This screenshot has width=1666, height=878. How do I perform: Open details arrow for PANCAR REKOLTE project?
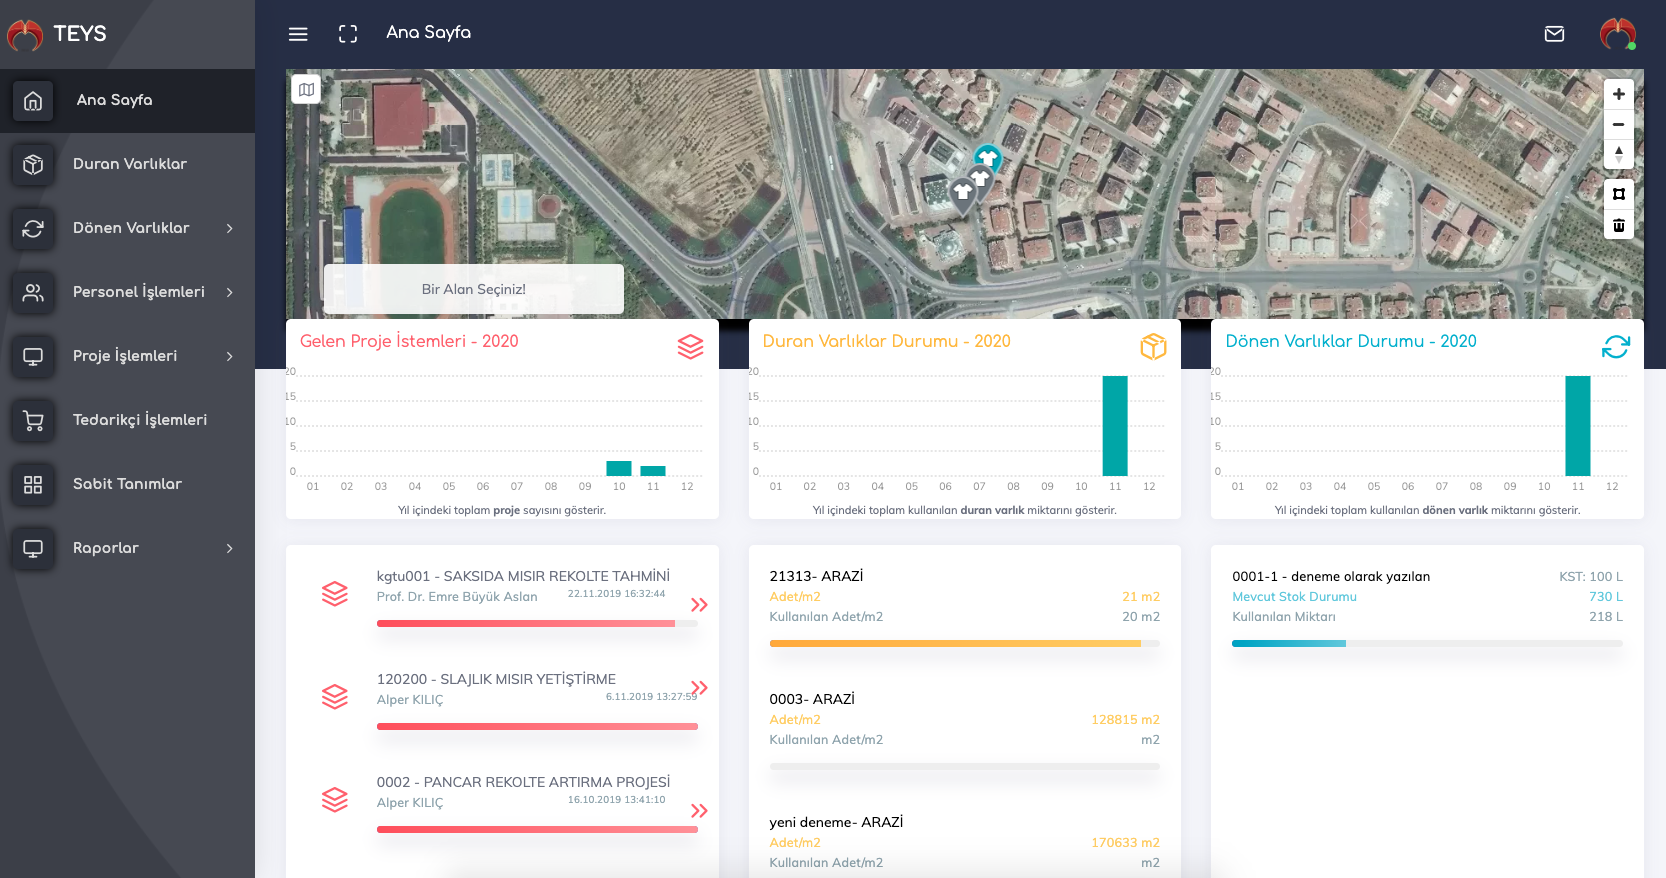coord(699,810)
